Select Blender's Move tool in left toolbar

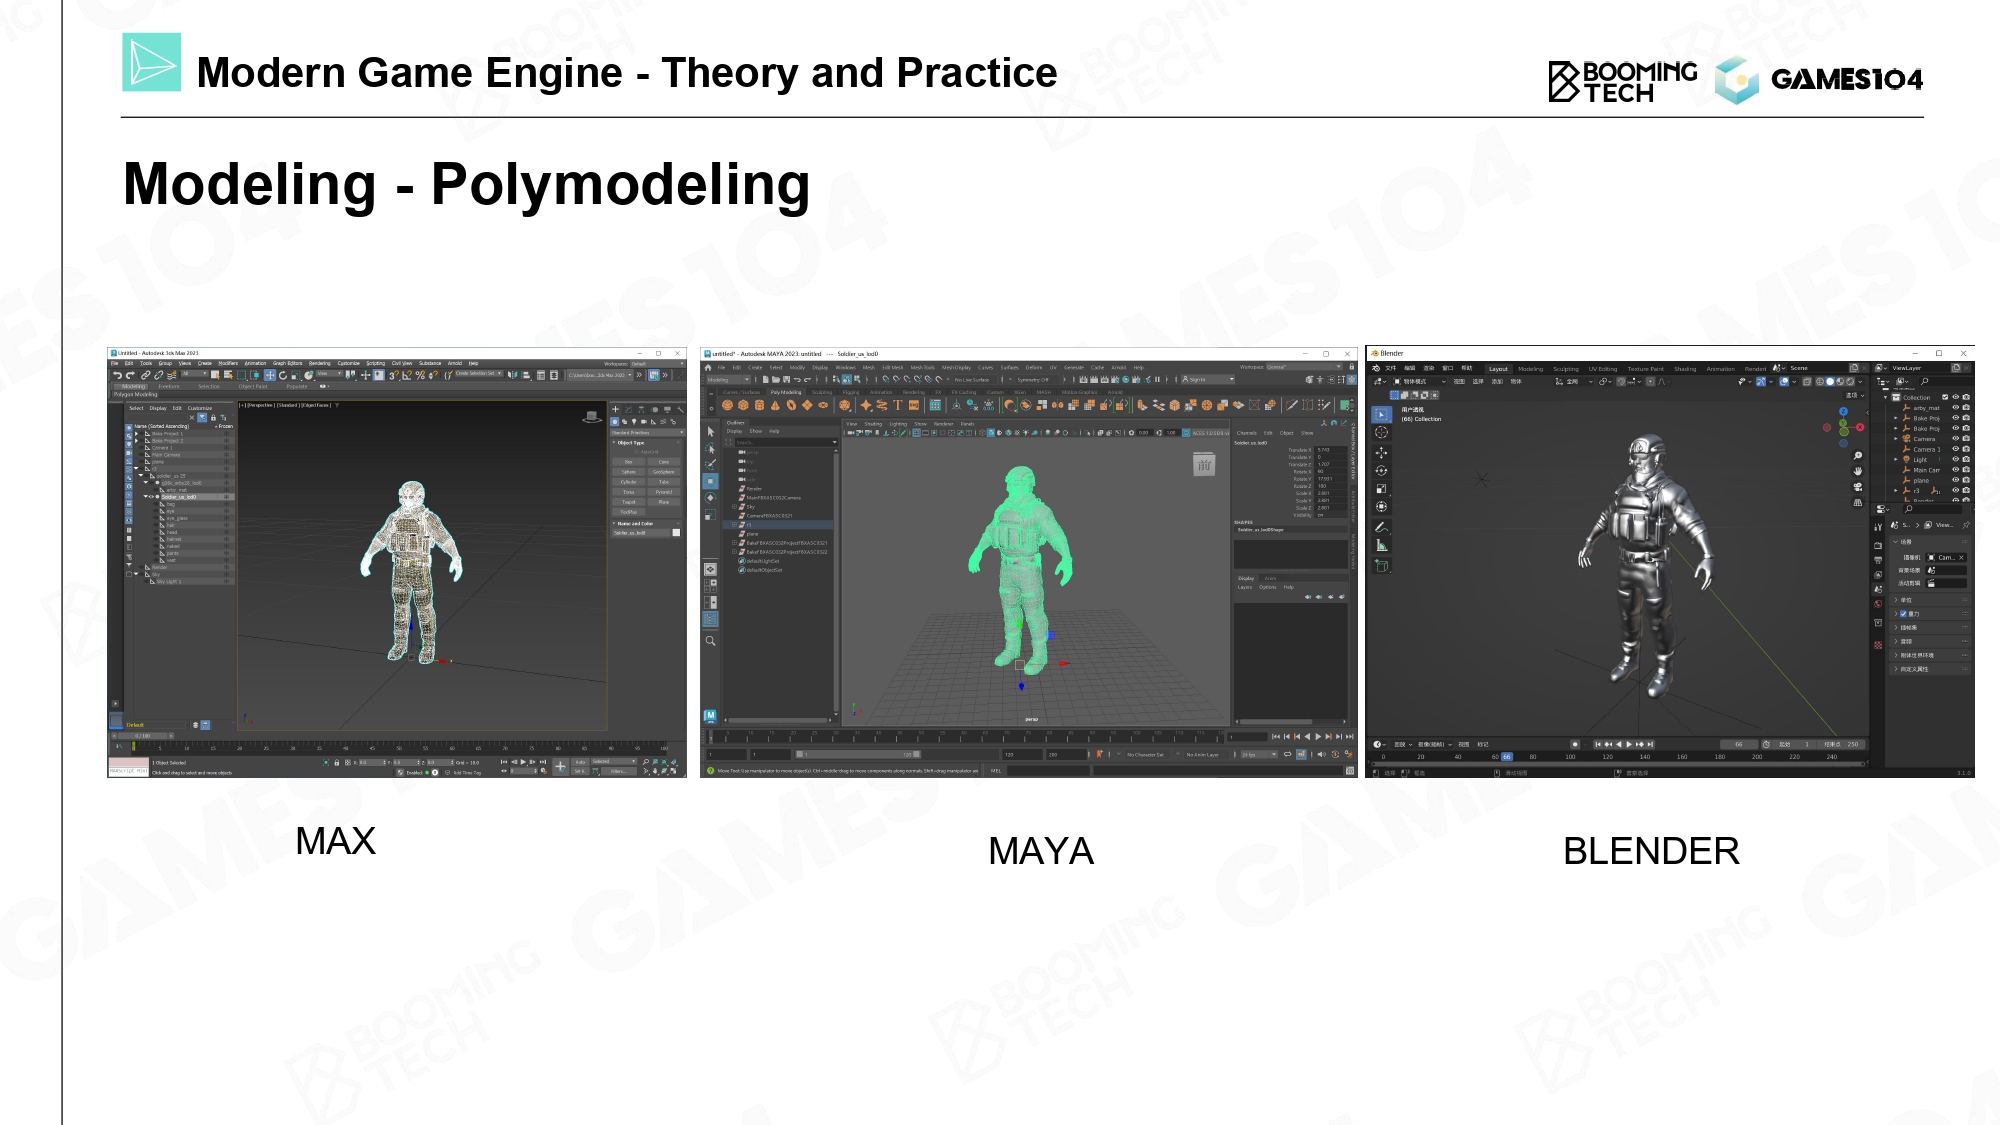pos(1381,452)
